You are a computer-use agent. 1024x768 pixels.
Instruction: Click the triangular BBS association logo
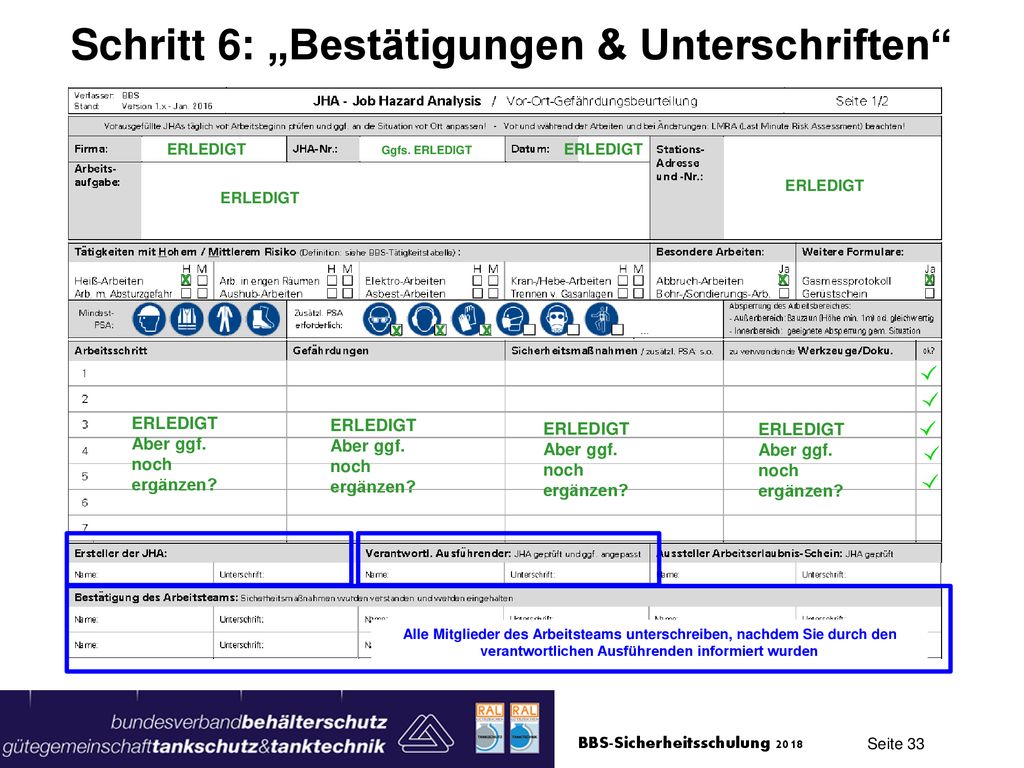point(426,733)
